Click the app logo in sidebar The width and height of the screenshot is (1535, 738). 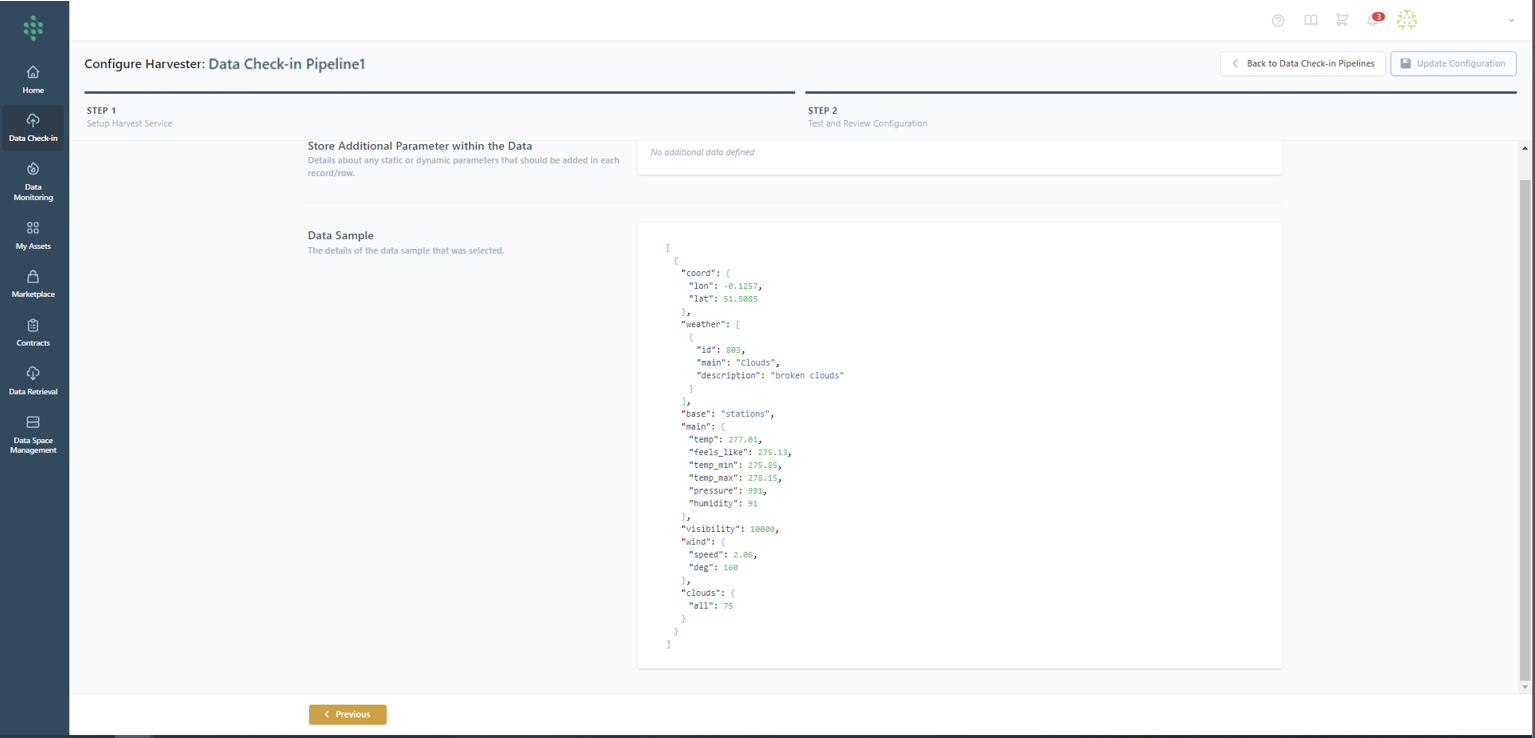(33, 28)
